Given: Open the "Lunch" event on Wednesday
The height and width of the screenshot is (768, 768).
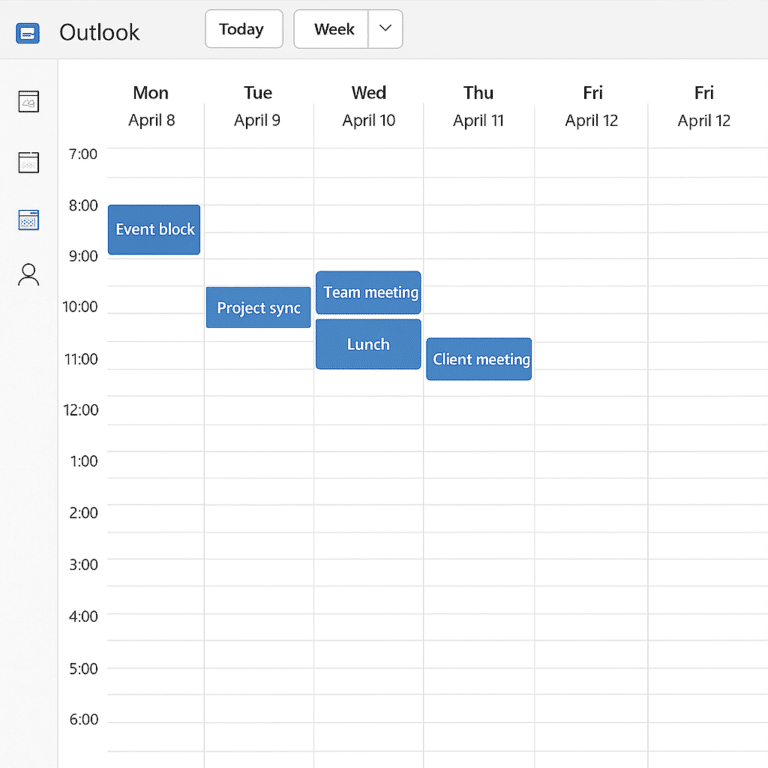Looking at the screenshot, I should (x=368, y=344).
